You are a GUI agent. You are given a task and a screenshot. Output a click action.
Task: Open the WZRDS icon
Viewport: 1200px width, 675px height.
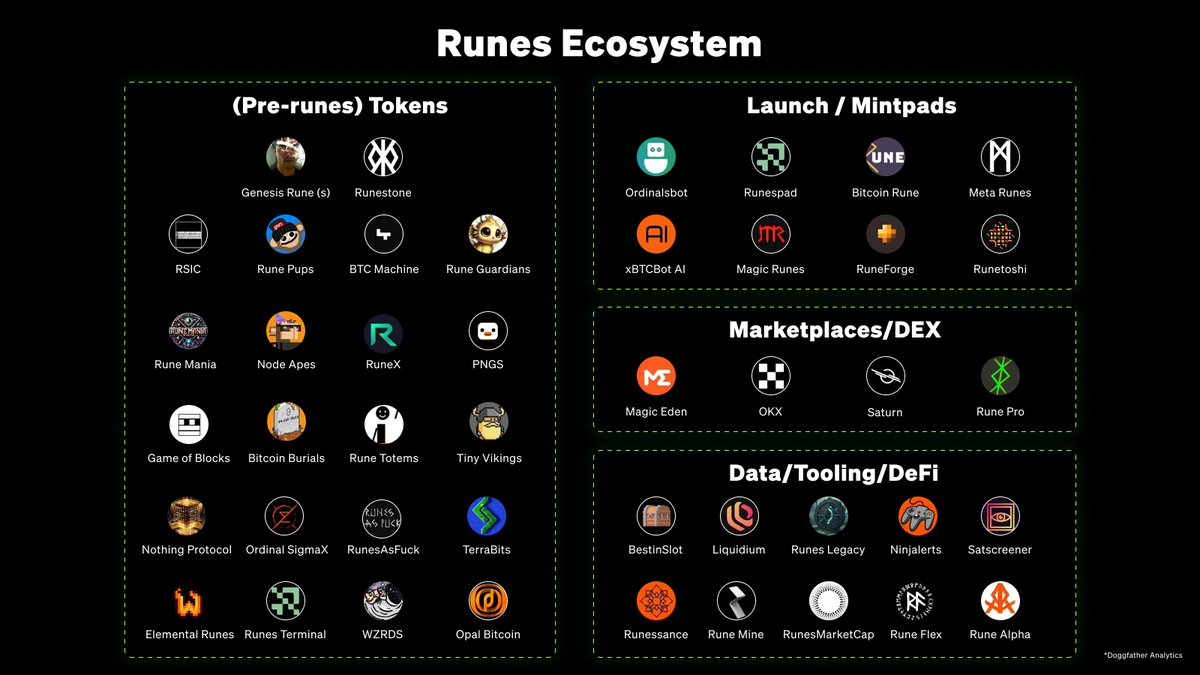(383, 601)
